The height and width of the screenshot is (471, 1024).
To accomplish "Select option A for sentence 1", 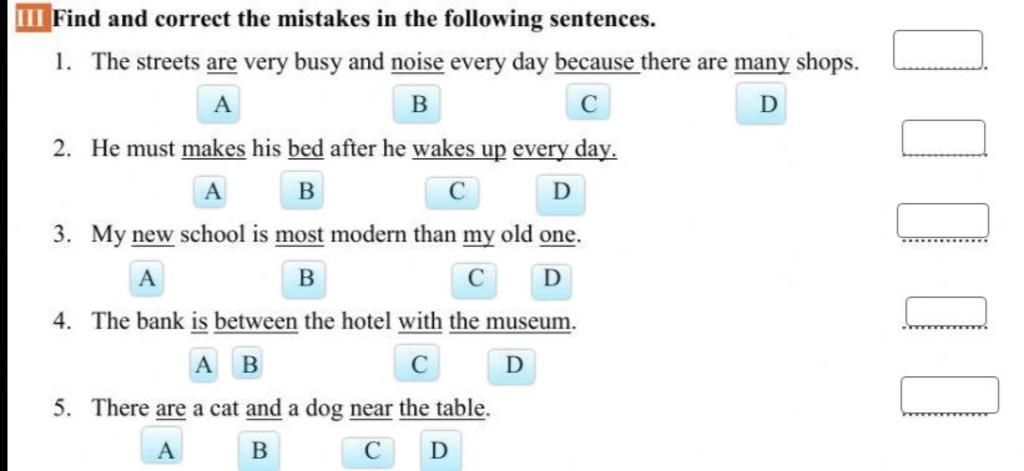I will click(222, 102).
